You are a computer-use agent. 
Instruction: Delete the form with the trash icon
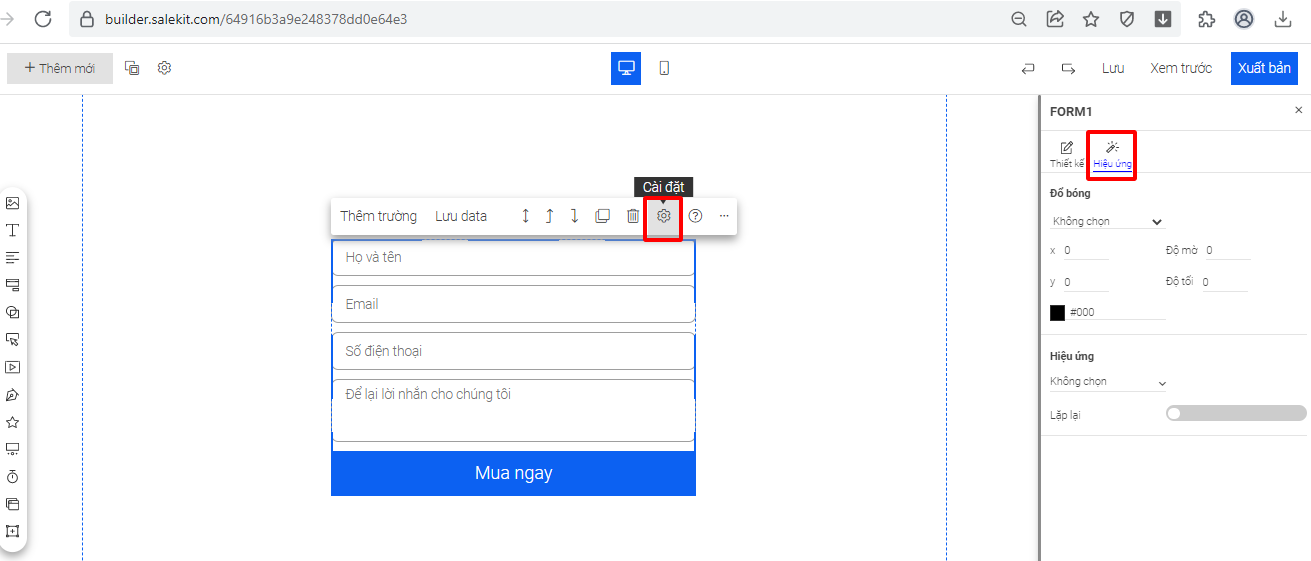[x=632, y=216]
